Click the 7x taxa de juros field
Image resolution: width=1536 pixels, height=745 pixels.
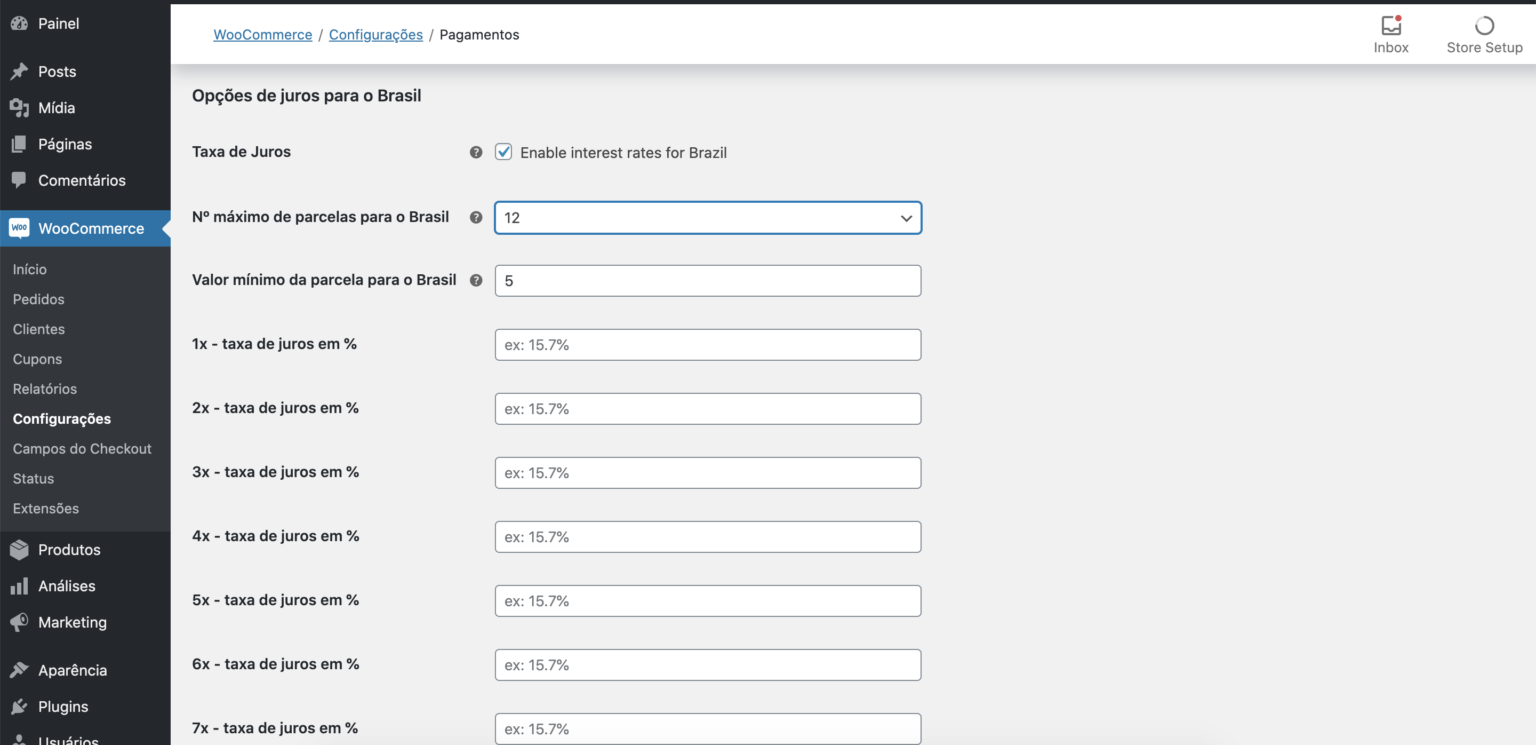(x=708, y=728)
